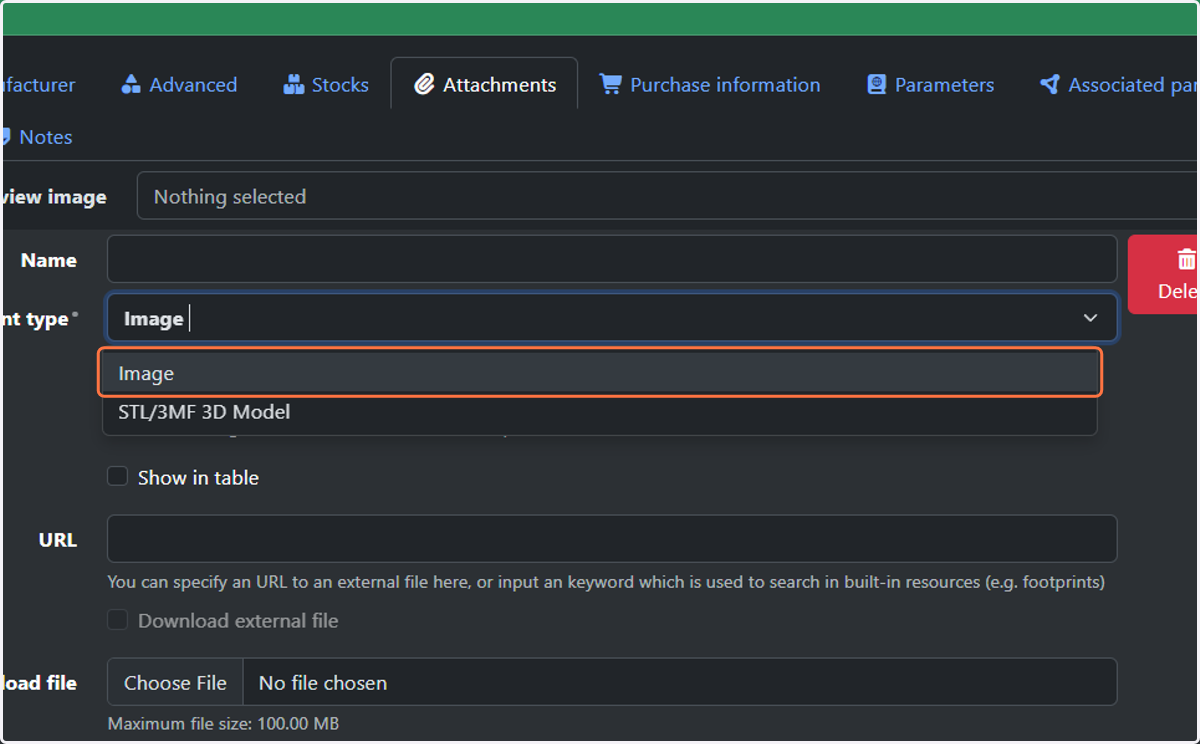
Task: Click the 'Maximum file size: 100.00 MB' text
Action: [x=223, y=723]
